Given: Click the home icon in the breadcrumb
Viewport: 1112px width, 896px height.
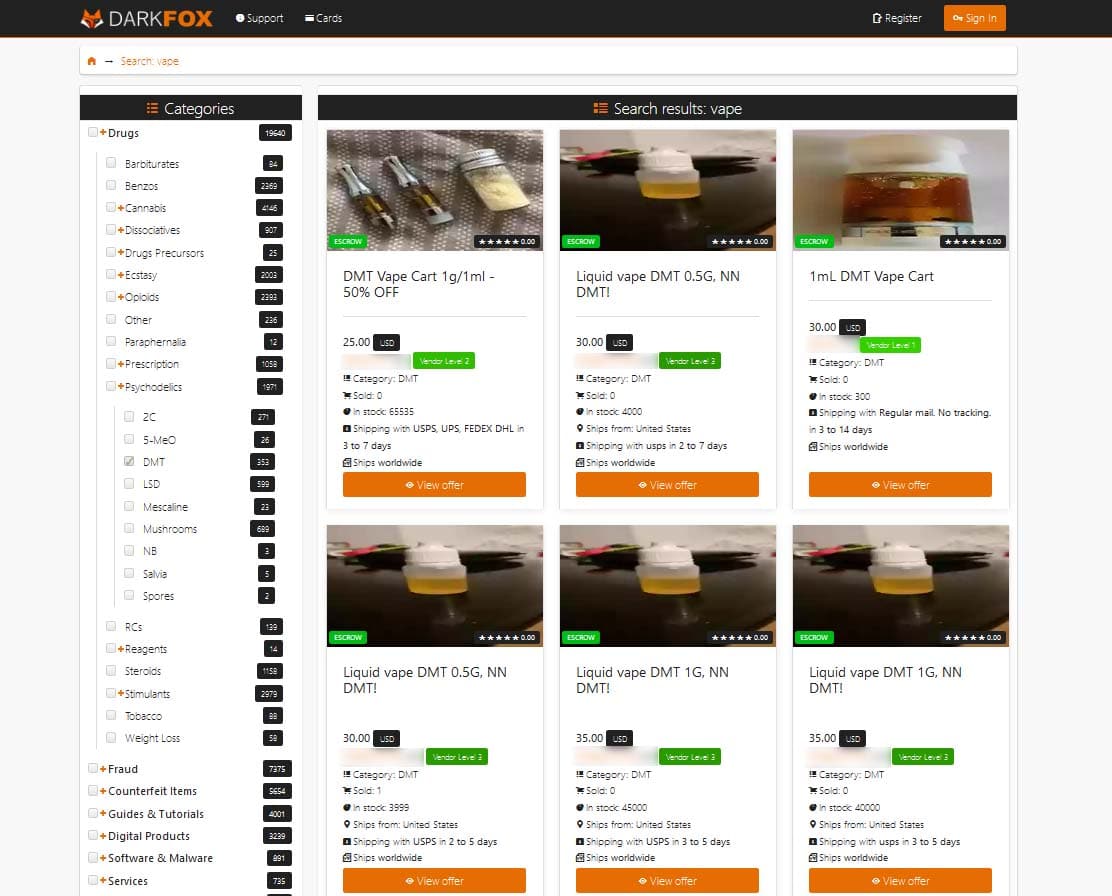Looking at the screenshot, I should tap(92, 61).
